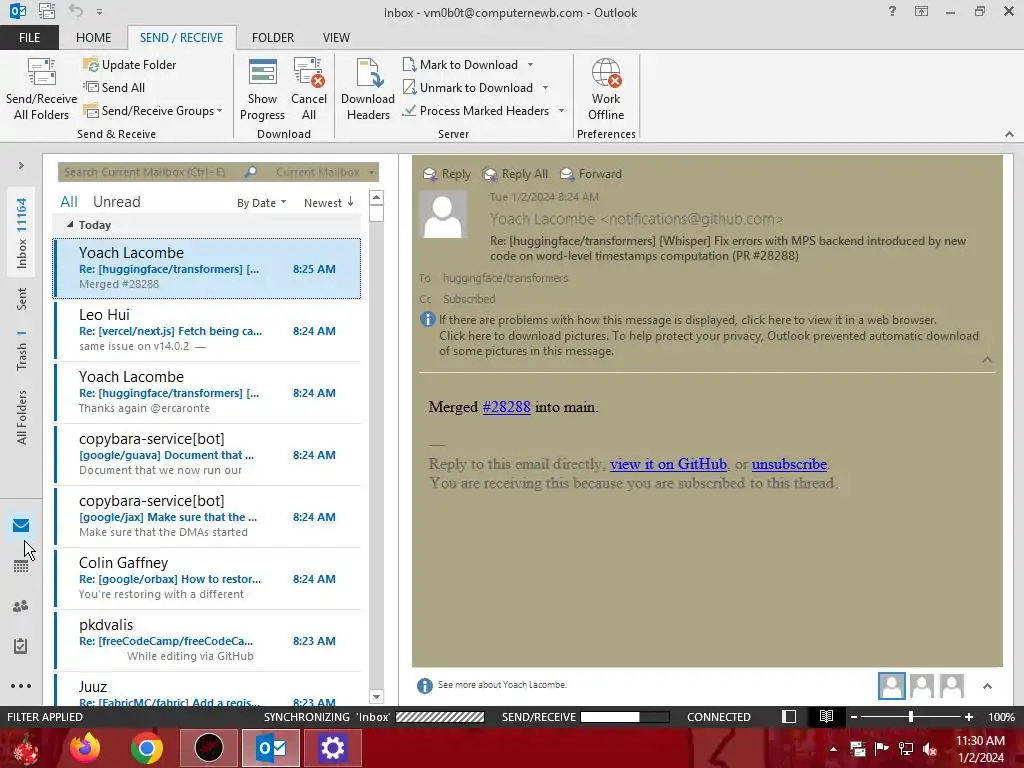The width and height of the screenshot is (1024, 768).
Task: Open the Leo Hui vercel/next.js email
Action: 208,330
